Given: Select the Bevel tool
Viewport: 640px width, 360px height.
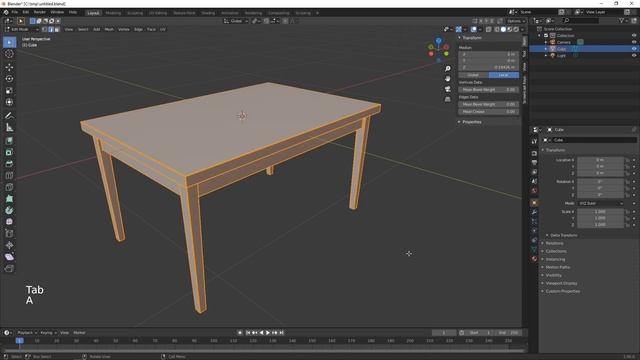Looking at the screenshot, I should pyautogui.click(x=9, y=164).
